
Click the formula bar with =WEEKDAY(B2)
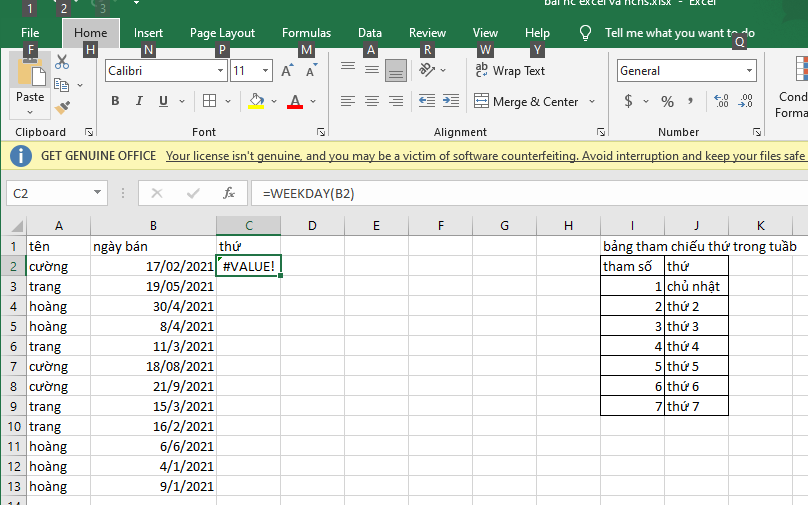pyautogui.click(x=529, y=193)
